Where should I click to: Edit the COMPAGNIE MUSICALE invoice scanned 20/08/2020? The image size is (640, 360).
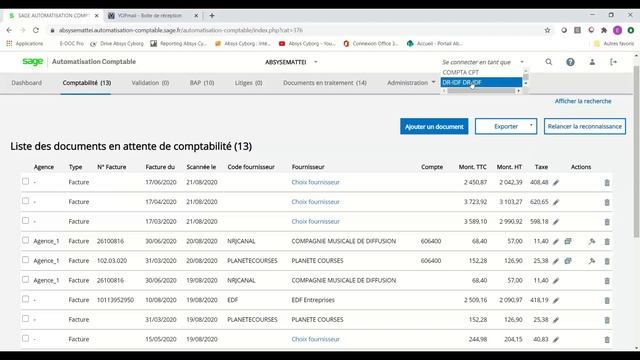pyautogui.click(x=556, y=241)
